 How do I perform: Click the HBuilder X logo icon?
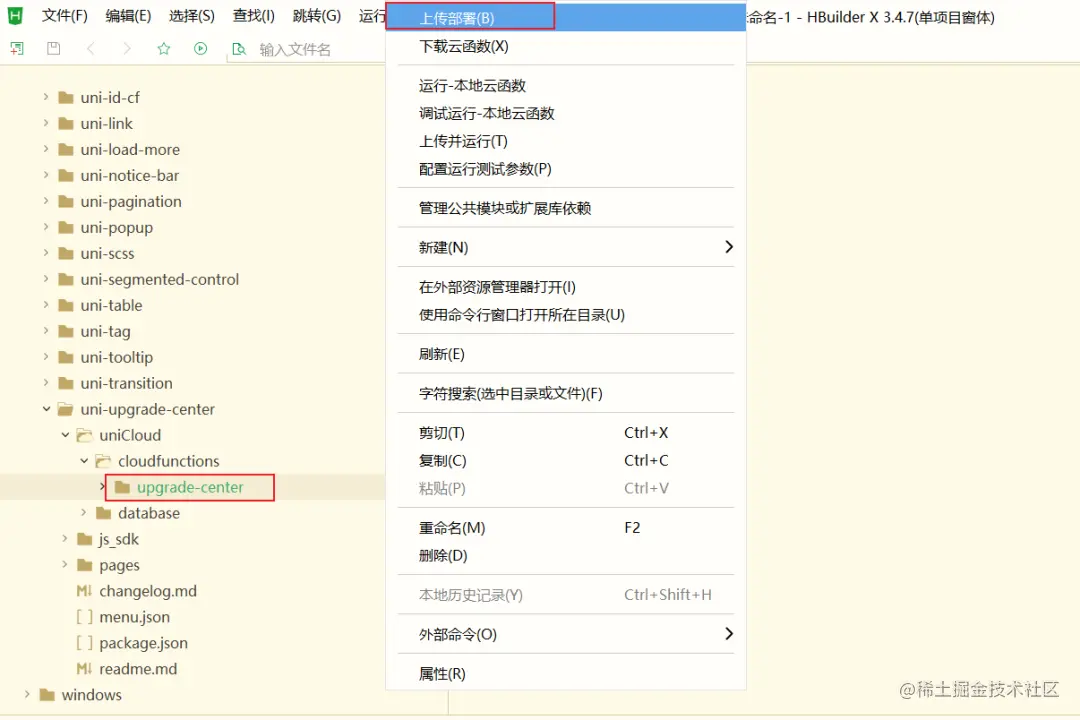[15, 16]
